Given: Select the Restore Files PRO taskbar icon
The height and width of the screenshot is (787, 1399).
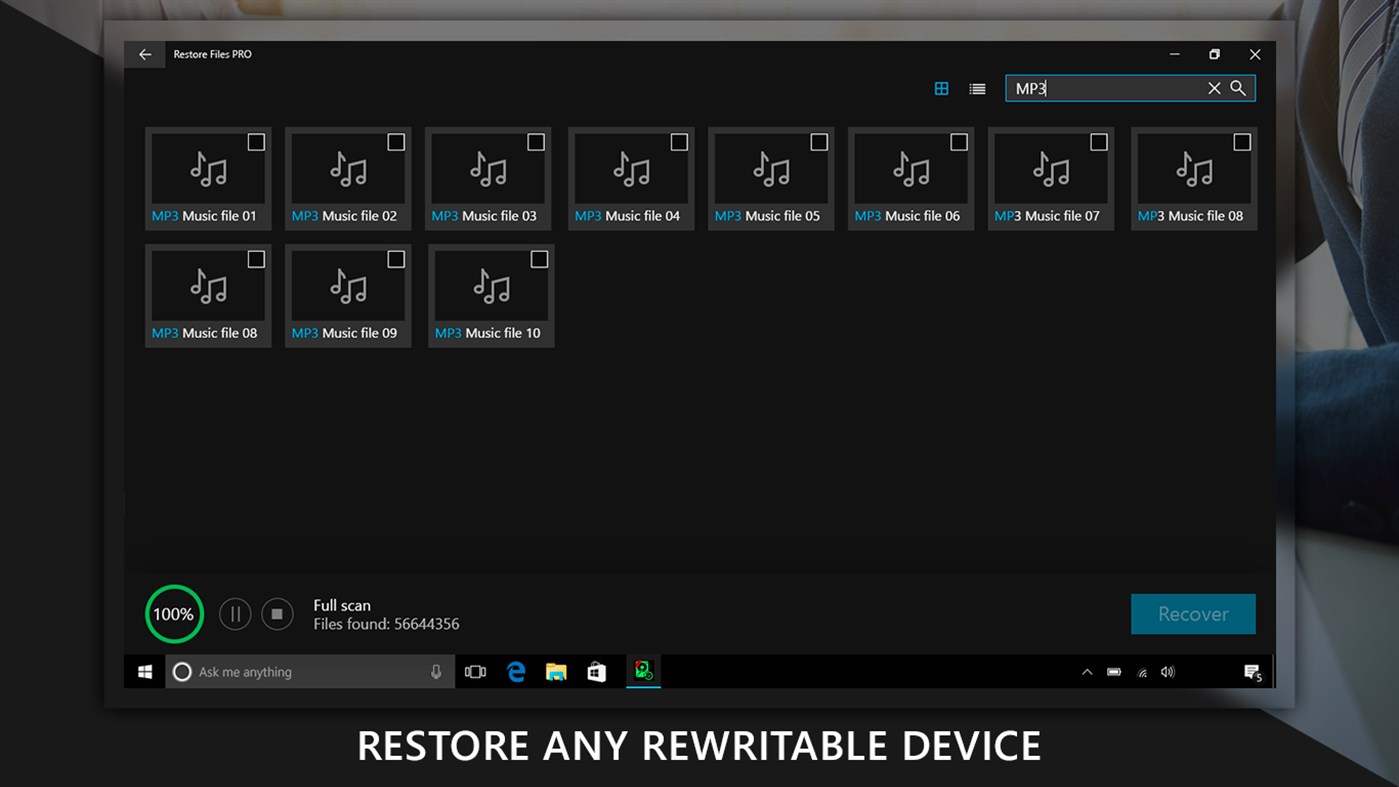Looking at the screenshot, I should coord(643,671).
